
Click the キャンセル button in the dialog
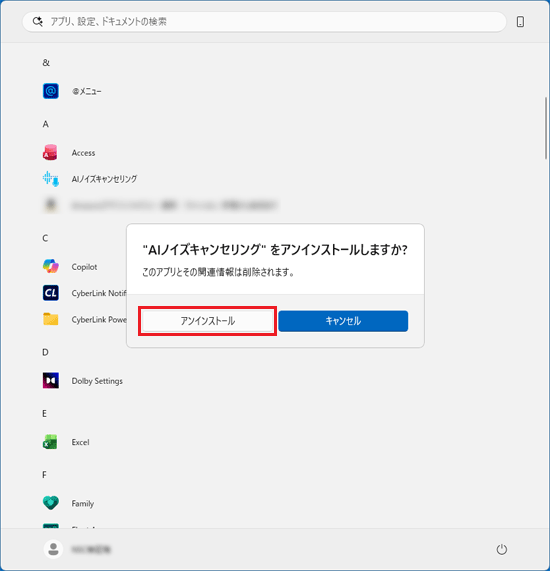click(343, 321)
